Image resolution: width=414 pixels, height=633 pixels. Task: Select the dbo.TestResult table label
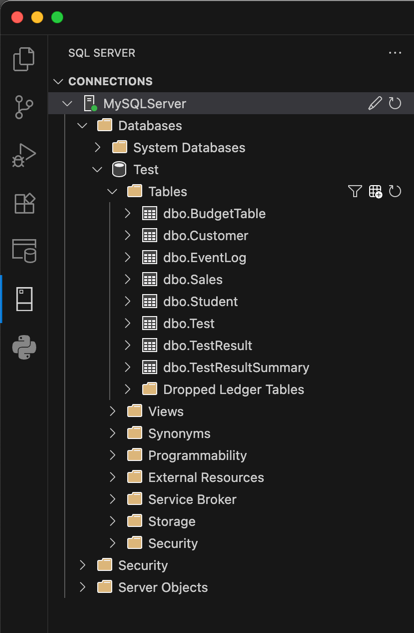(x=207, y=346)
